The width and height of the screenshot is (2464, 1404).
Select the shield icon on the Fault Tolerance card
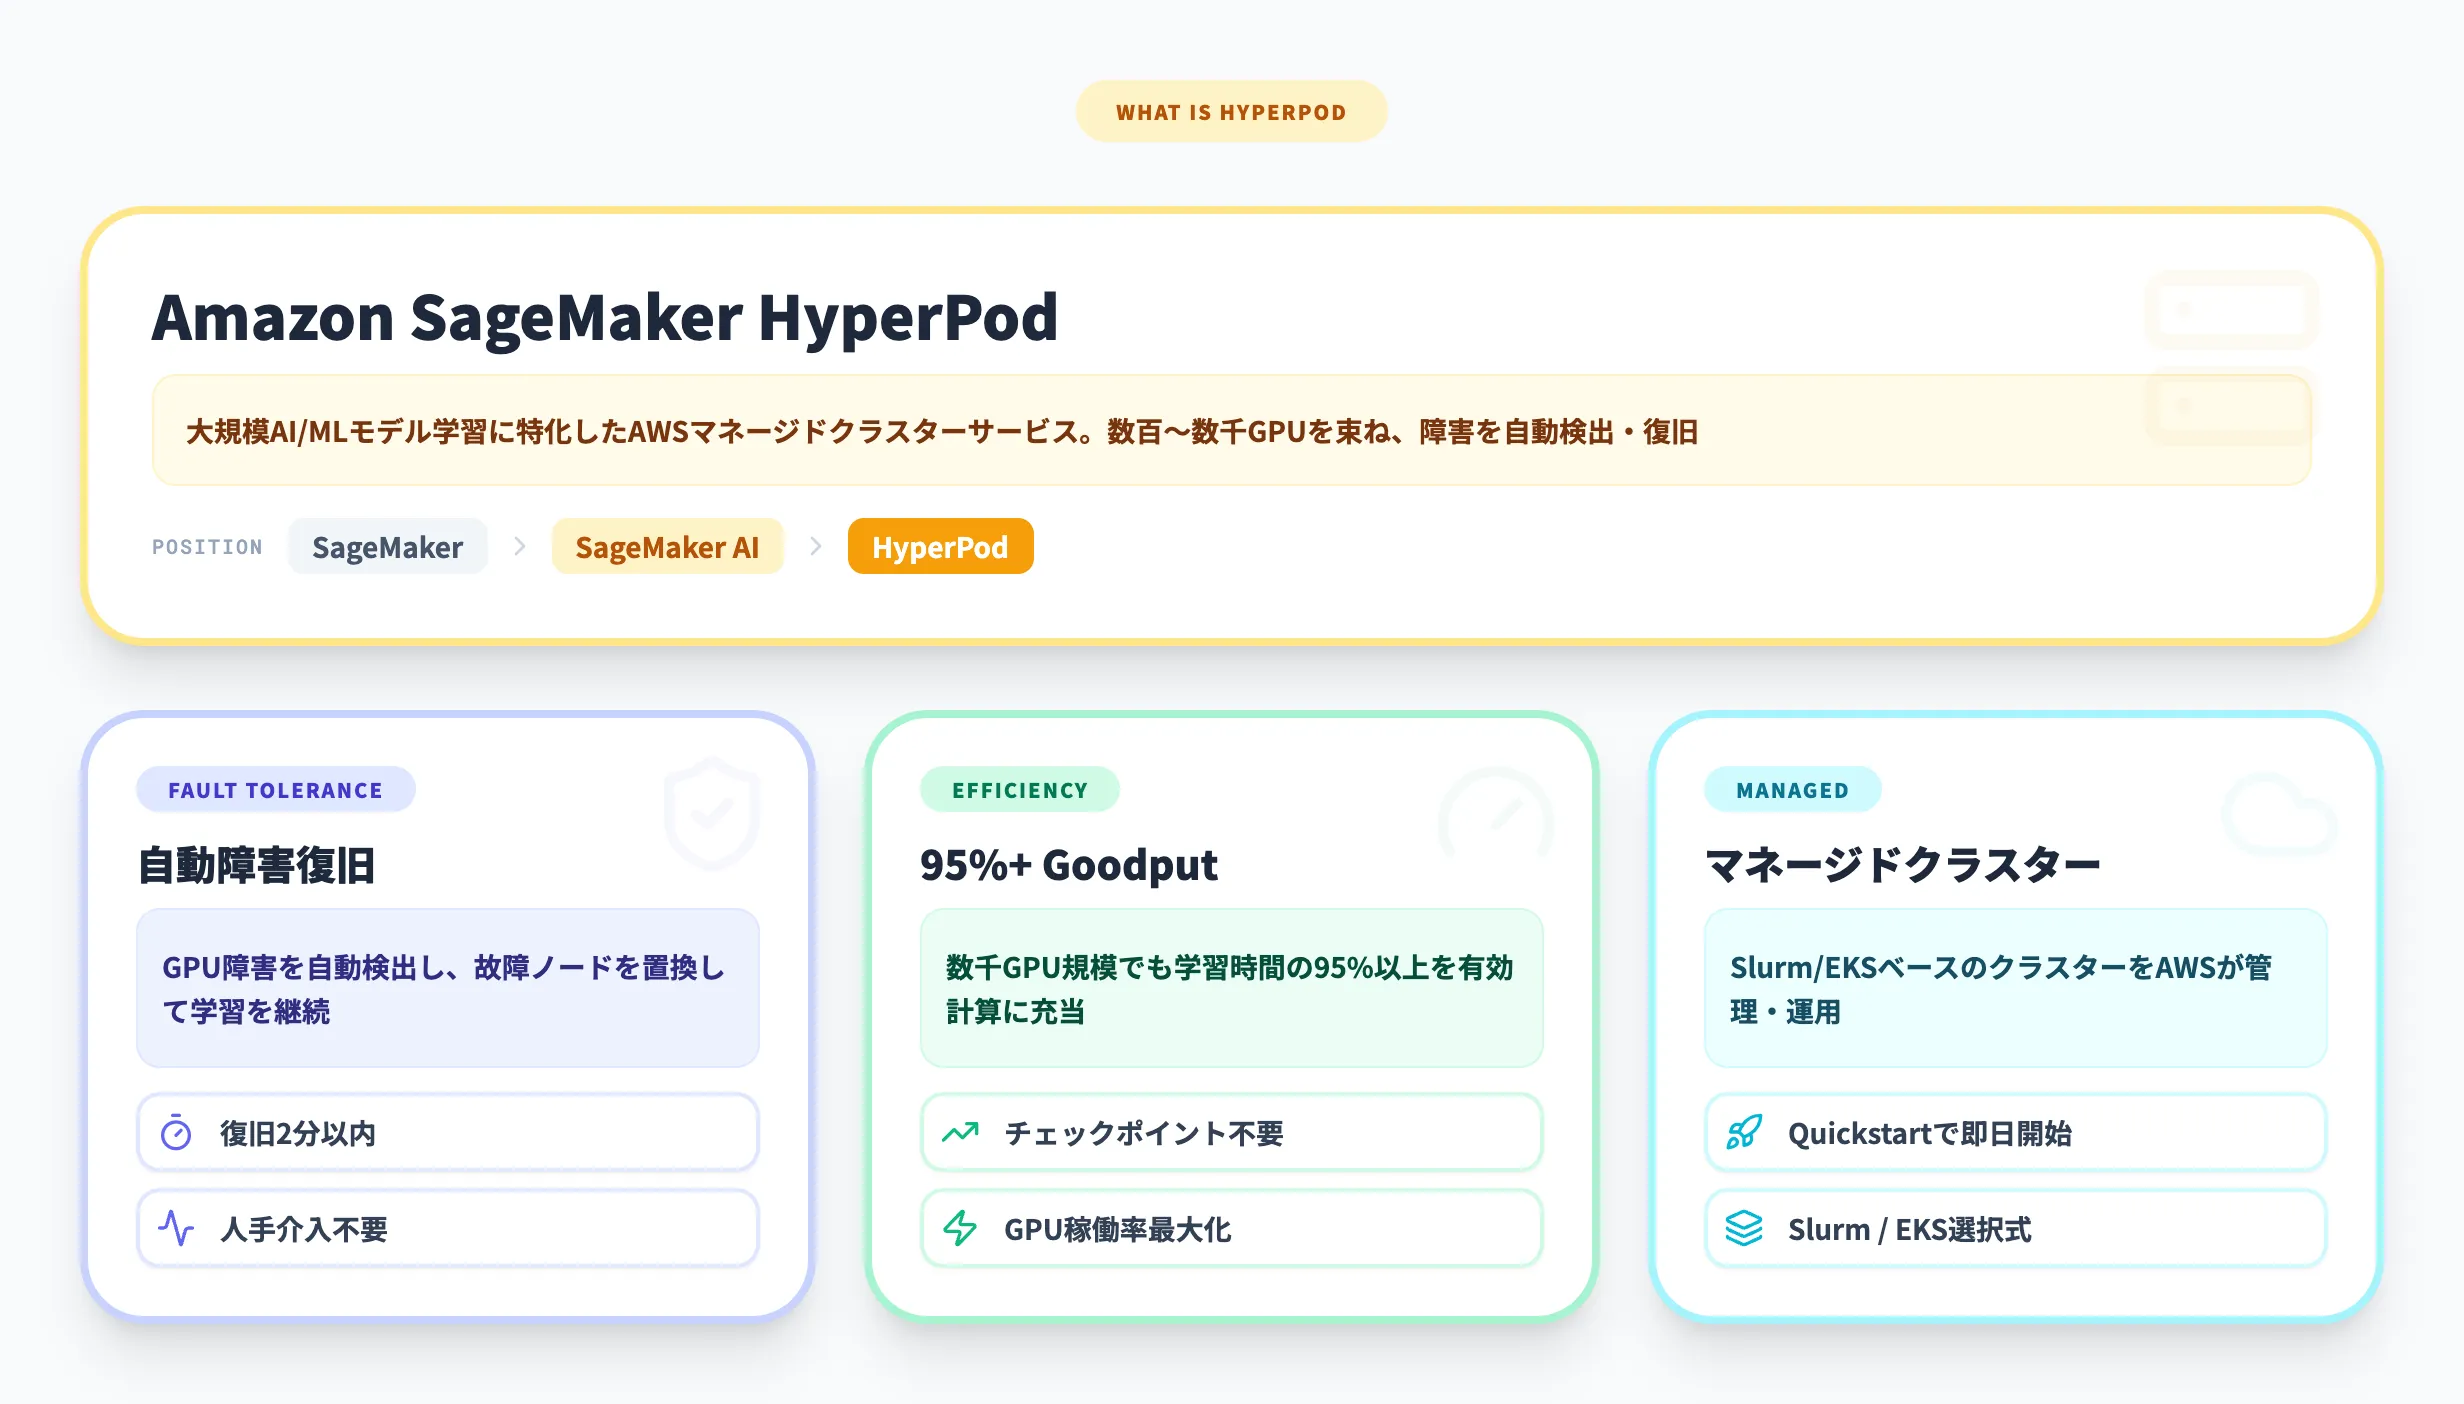point(710,812)
